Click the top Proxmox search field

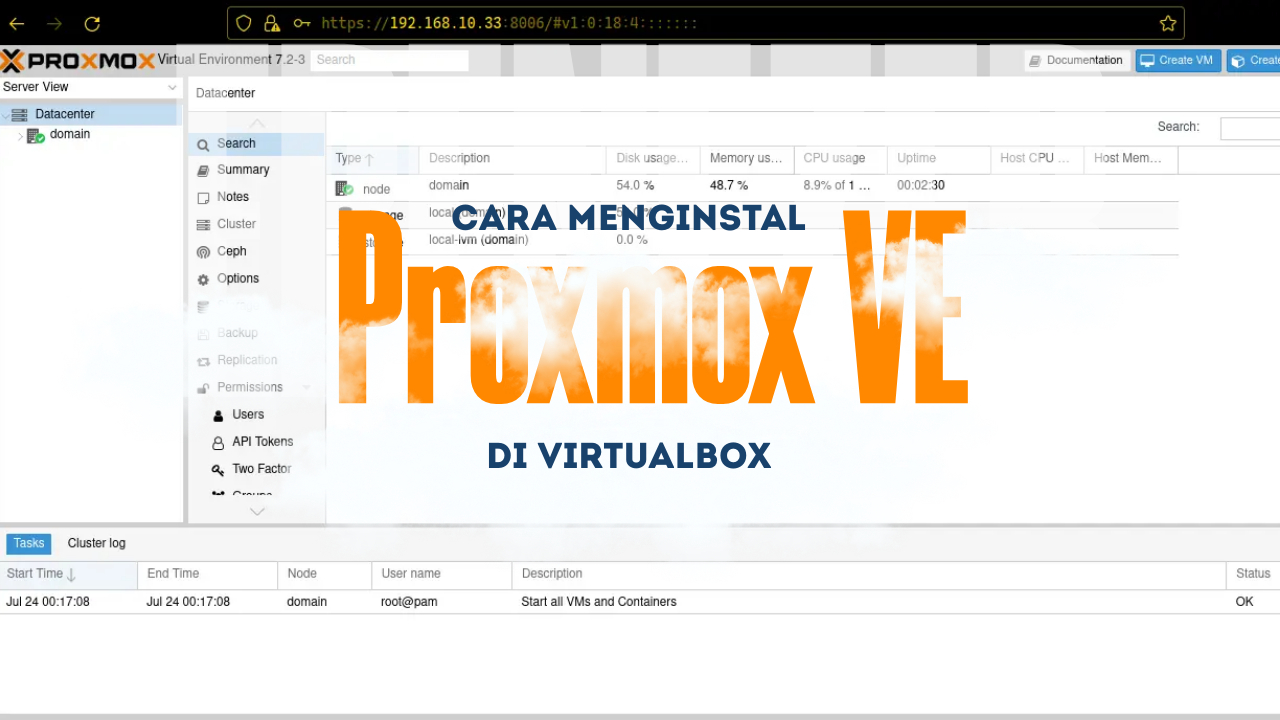coord(389,60)
